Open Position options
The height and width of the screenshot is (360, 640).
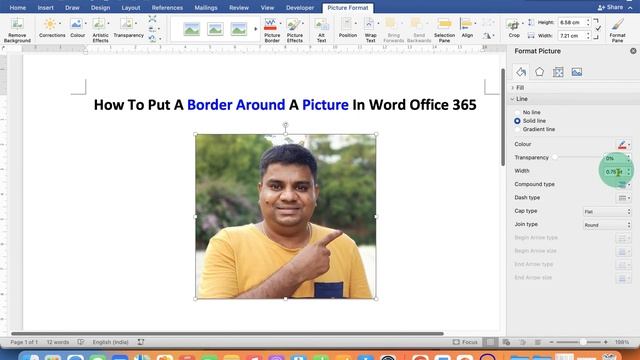[x=348, y=28]
